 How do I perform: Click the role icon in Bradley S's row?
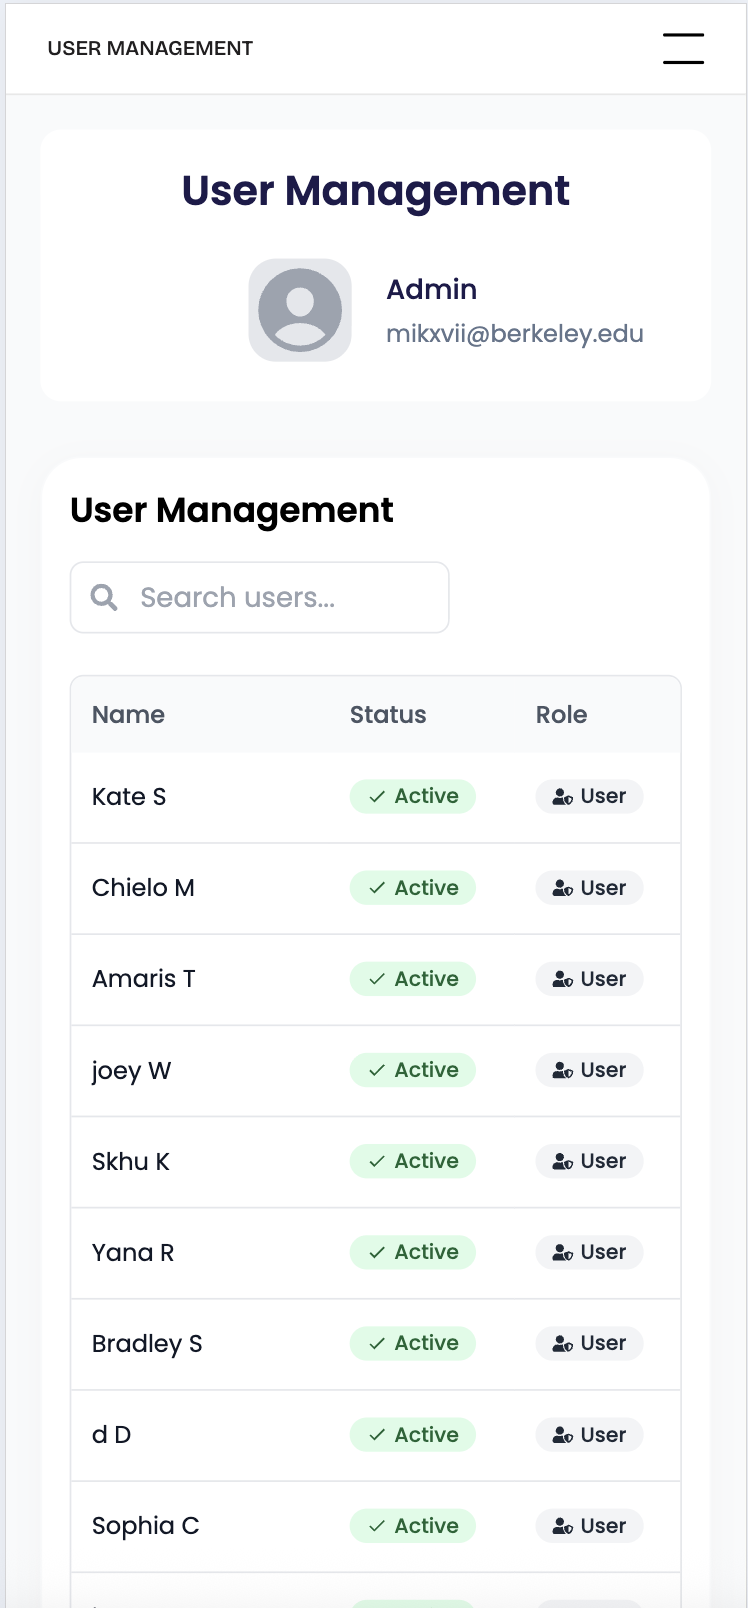[563, 1344]
